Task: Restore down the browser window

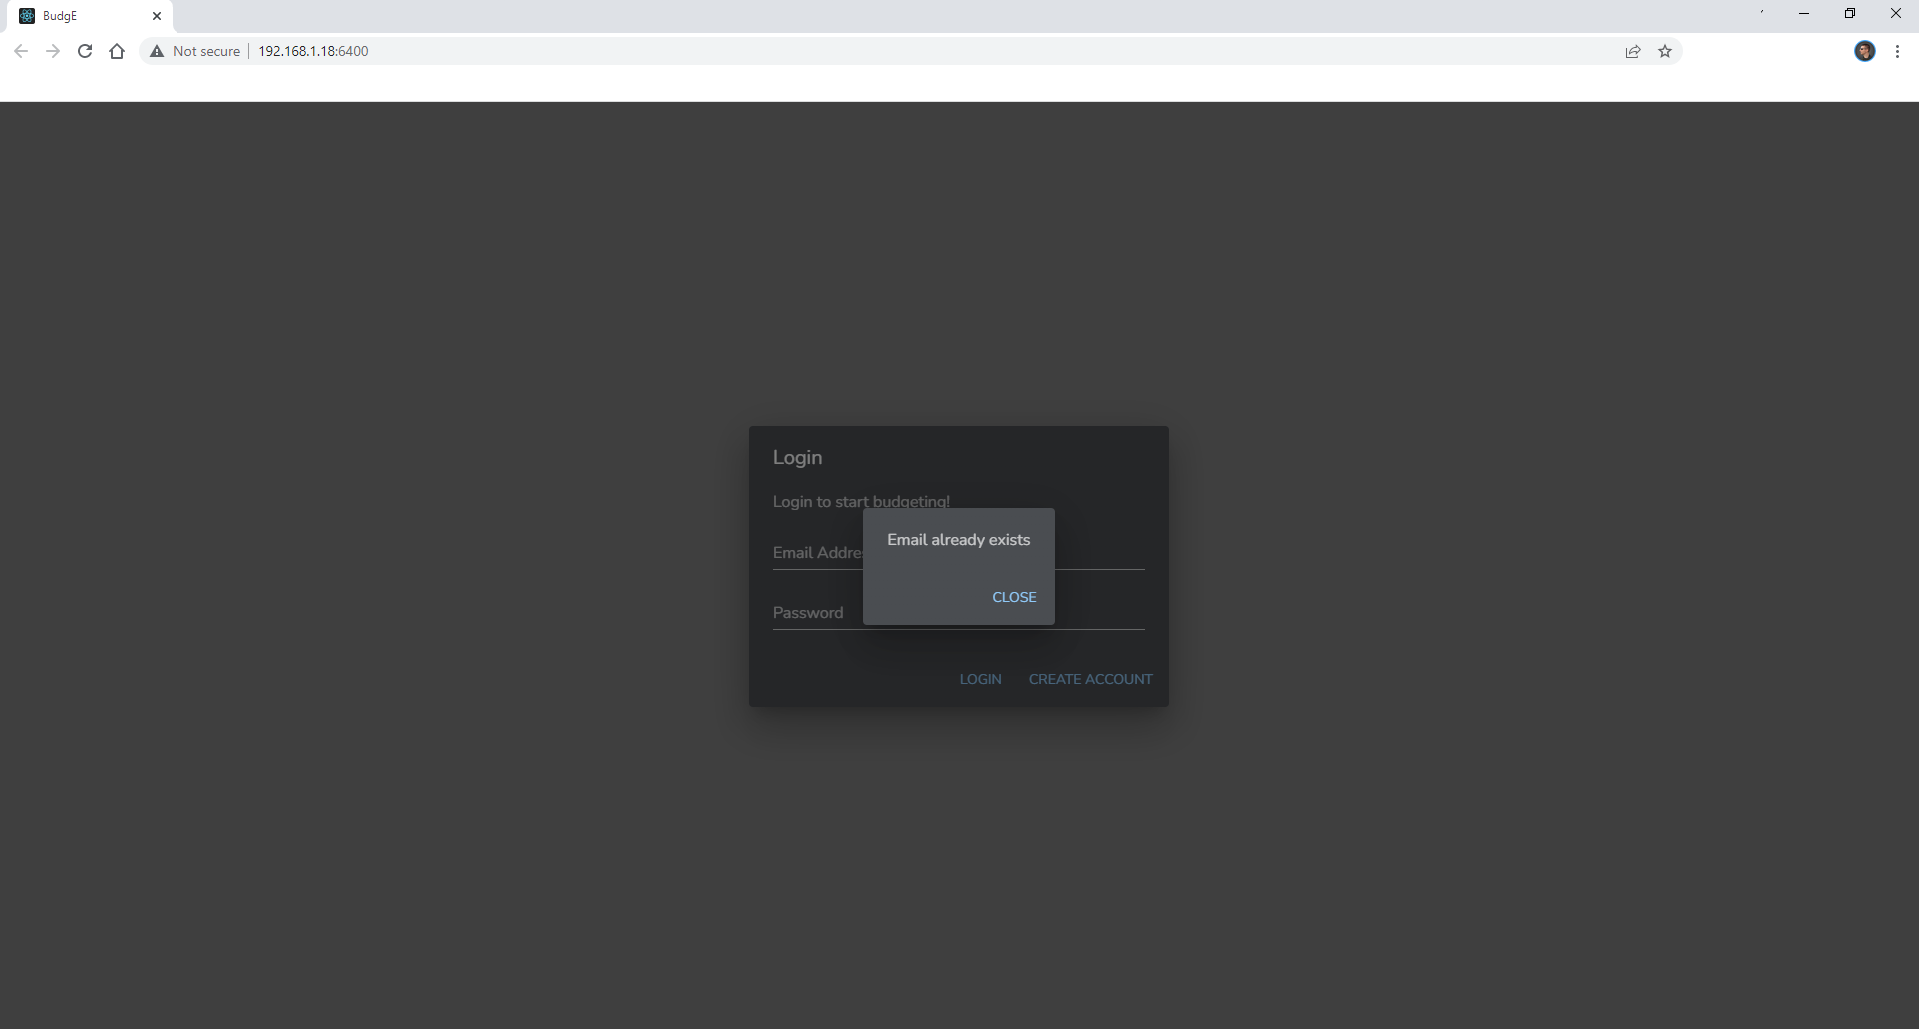Action: (1850, 13)
